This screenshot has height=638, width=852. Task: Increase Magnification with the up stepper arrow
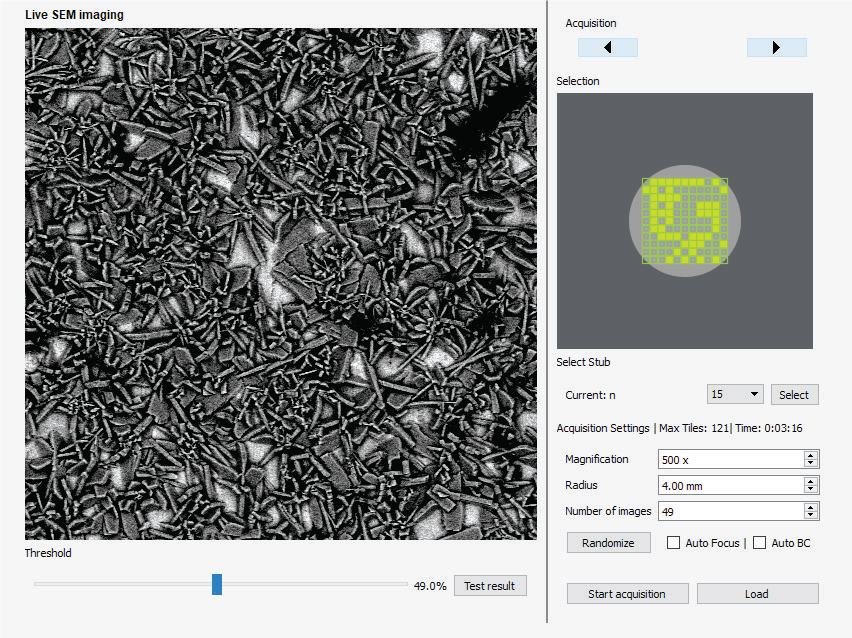810,455
